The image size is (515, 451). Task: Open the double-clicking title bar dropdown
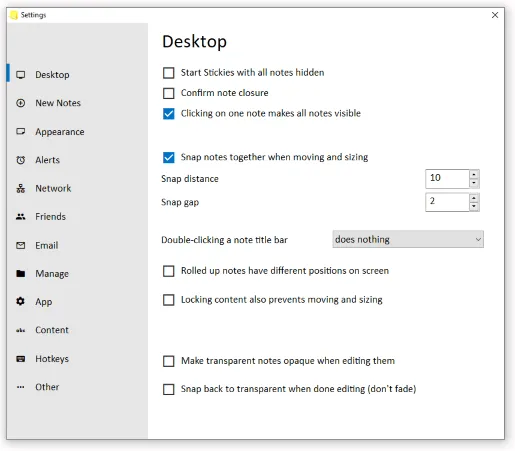(408, 239)
